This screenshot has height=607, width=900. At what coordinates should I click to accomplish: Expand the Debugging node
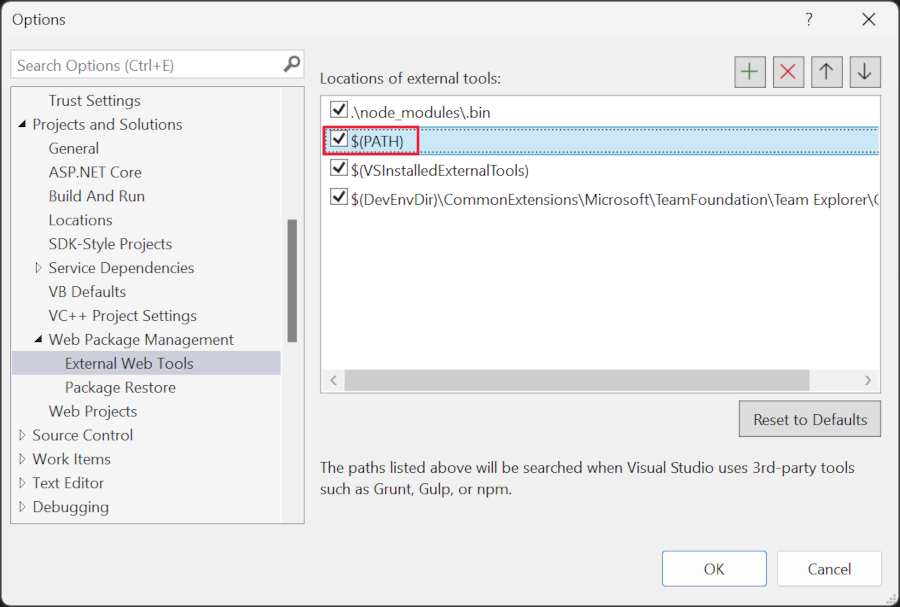tap(22, 507)
